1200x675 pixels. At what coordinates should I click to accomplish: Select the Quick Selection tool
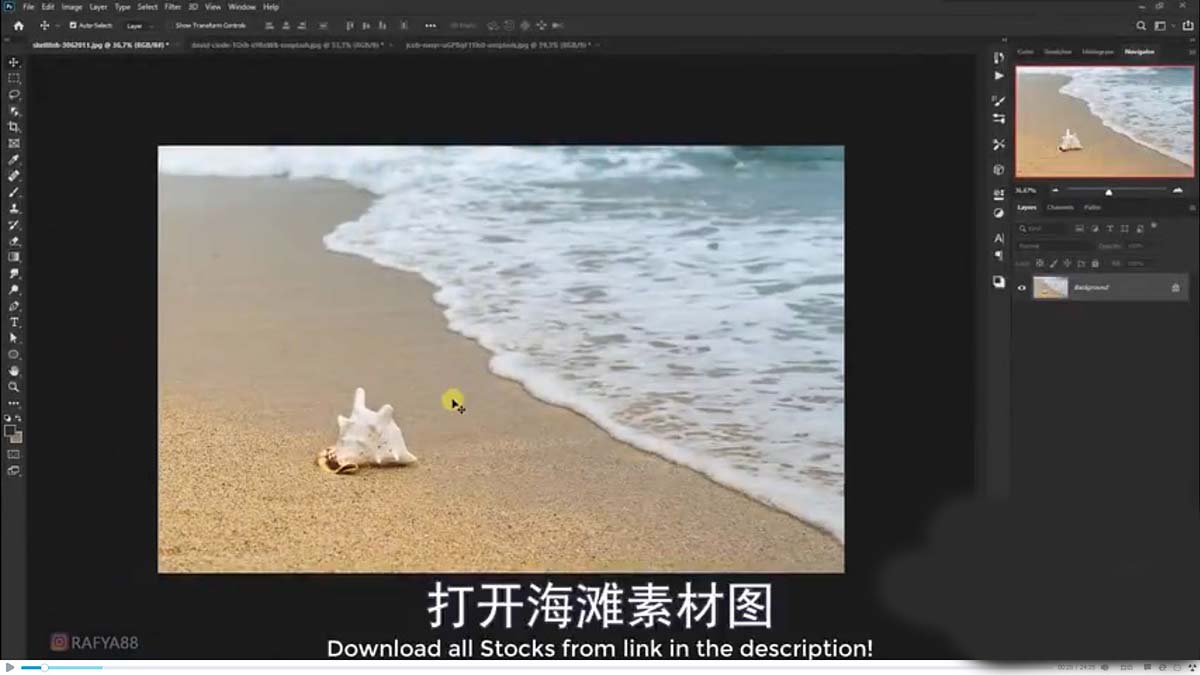(x=14, y=111)
